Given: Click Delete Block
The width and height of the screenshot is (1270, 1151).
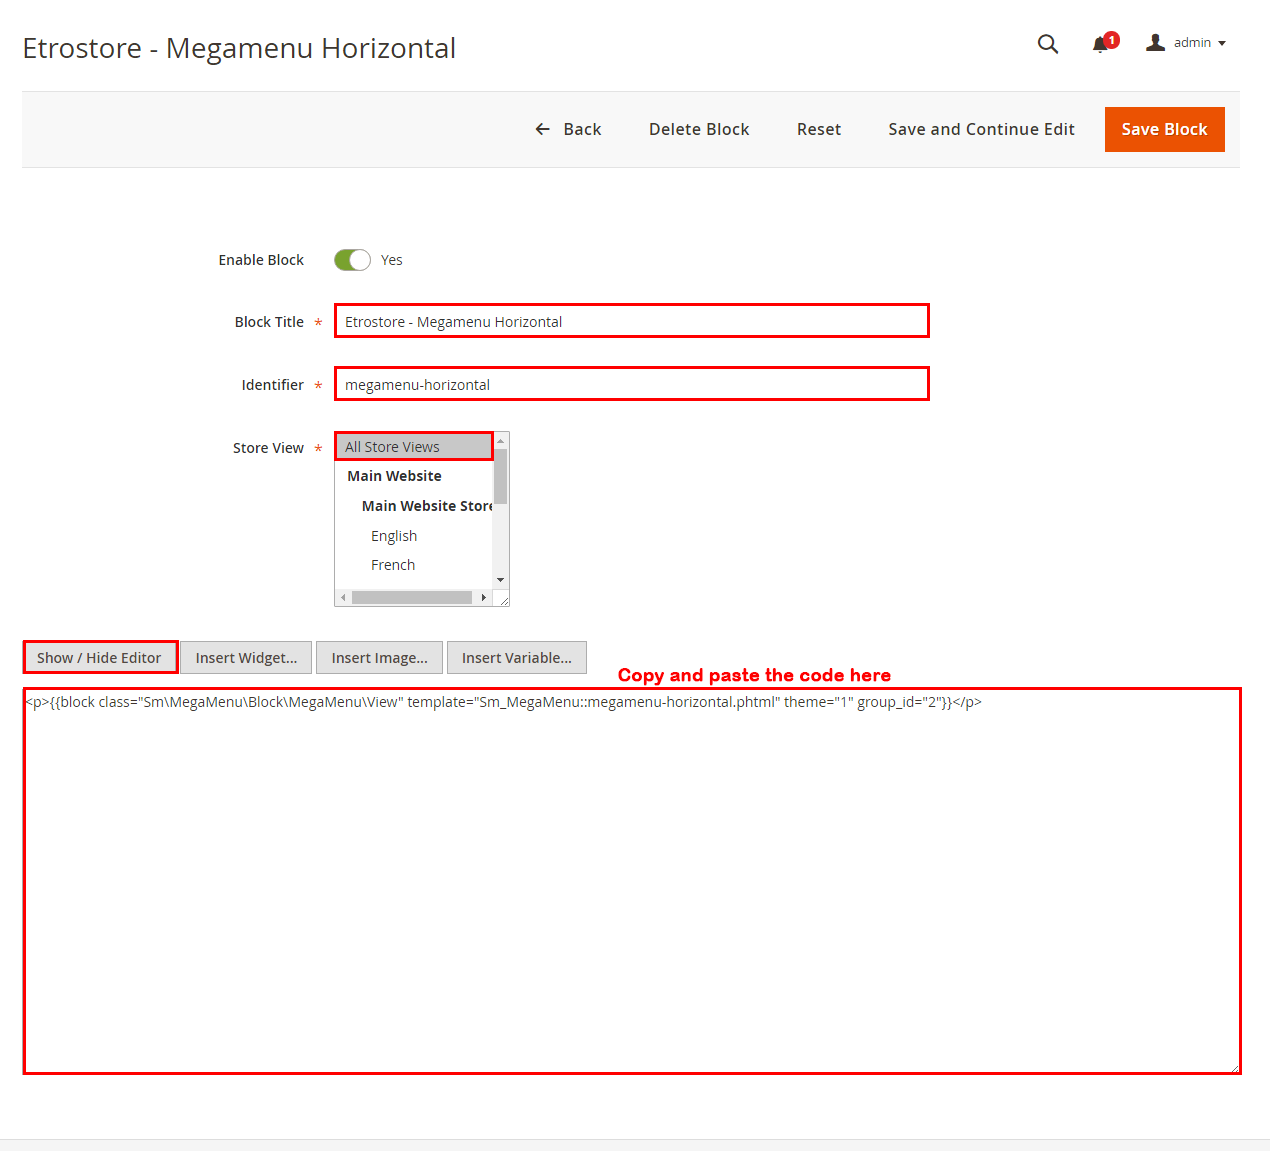Looking at the screenshot, I should [698, 129].
